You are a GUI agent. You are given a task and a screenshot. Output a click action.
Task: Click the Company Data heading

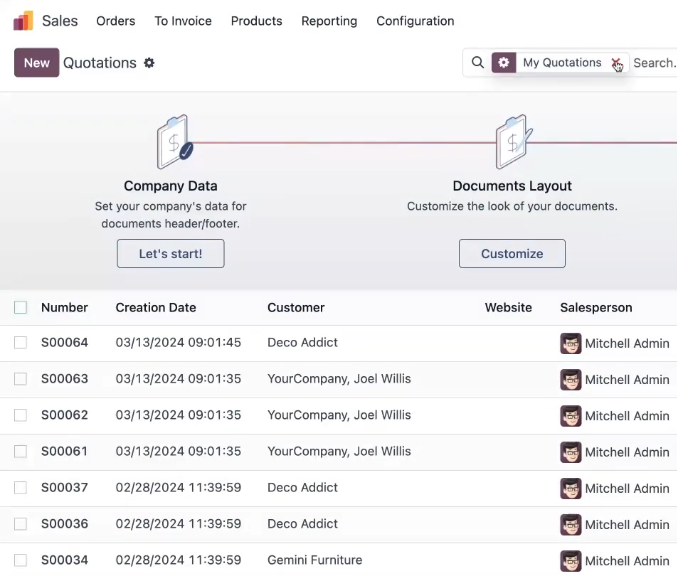click(x=171, y=186)
